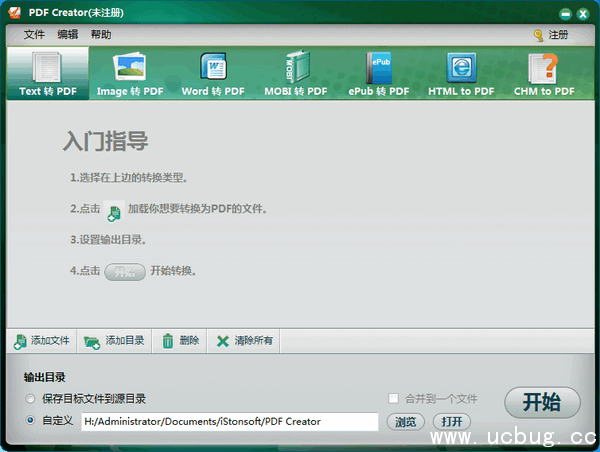Open the 编辑 menu
600x452 pixels.
[67, 34]
